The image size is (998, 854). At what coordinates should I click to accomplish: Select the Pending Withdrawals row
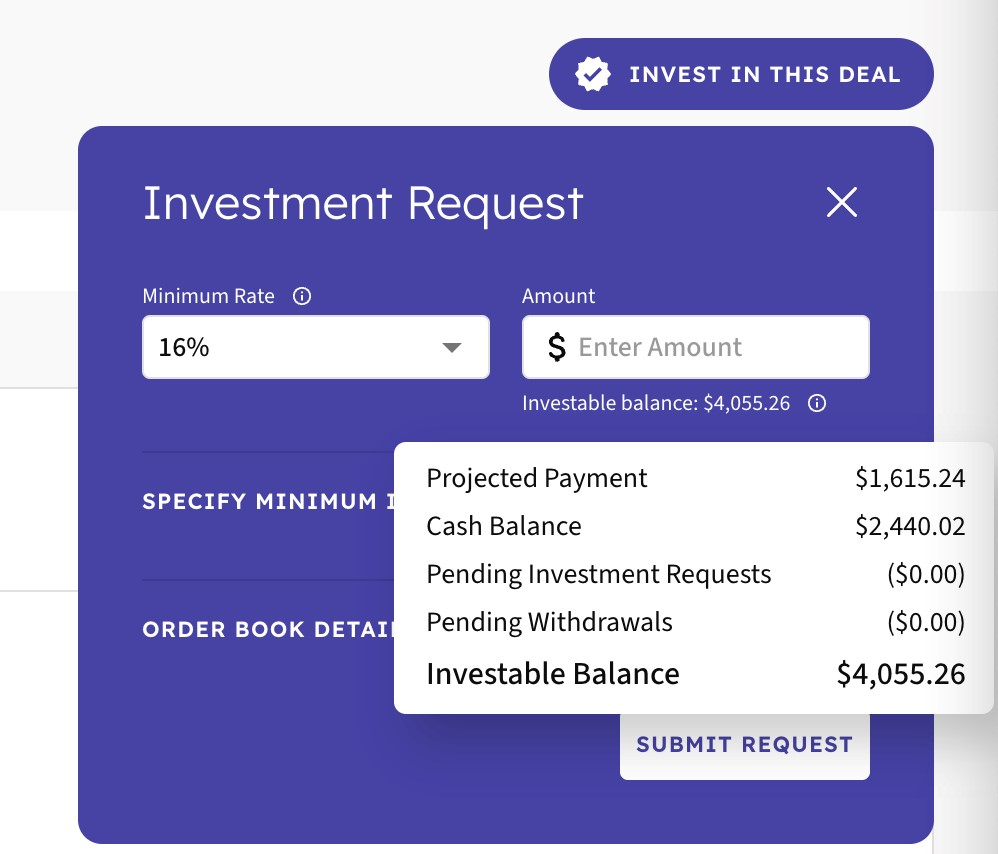[x=696, y=622]
